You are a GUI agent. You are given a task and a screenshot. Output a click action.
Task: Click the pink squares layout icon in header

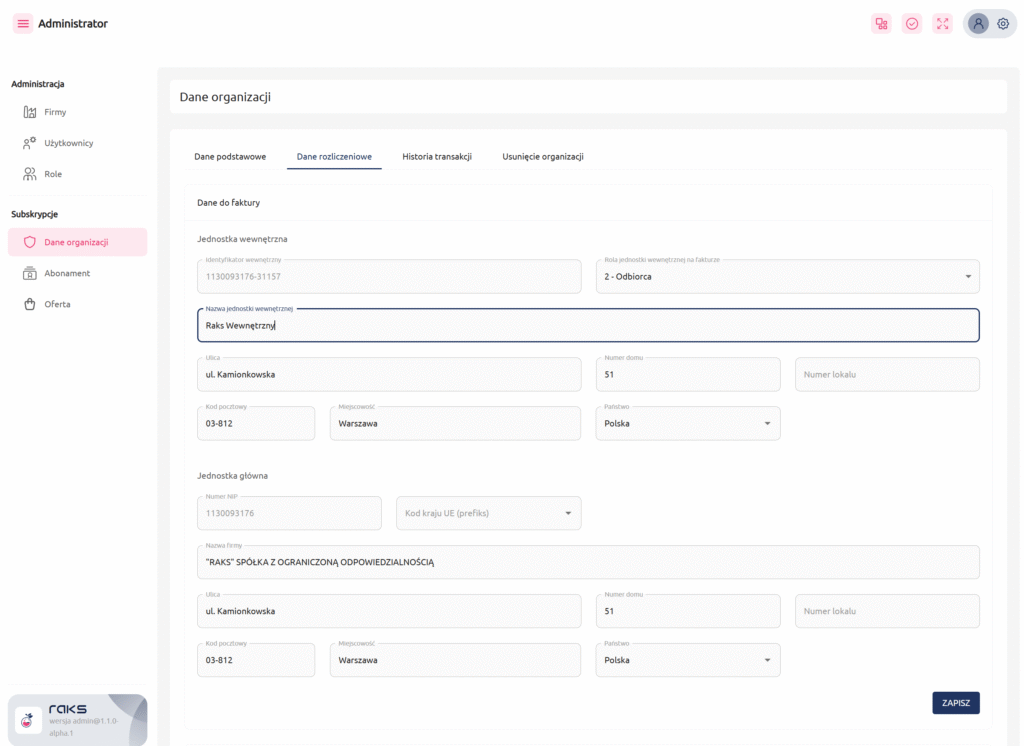pyautogui.click(x=881, y=24)
